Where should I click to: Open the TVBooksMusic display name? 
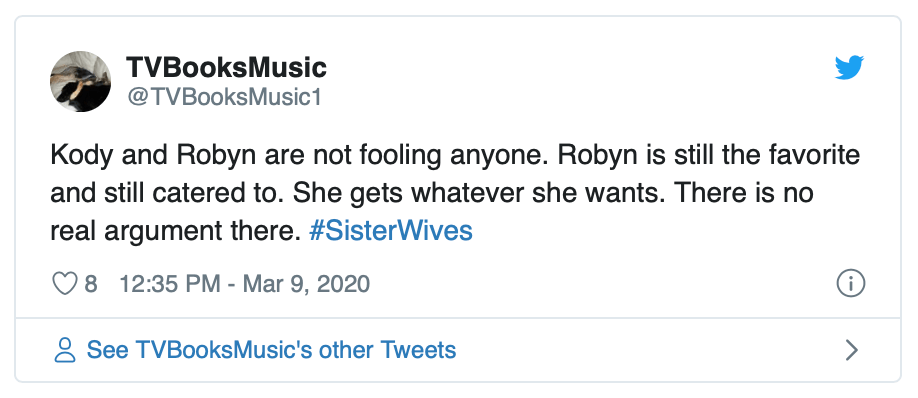226,67
